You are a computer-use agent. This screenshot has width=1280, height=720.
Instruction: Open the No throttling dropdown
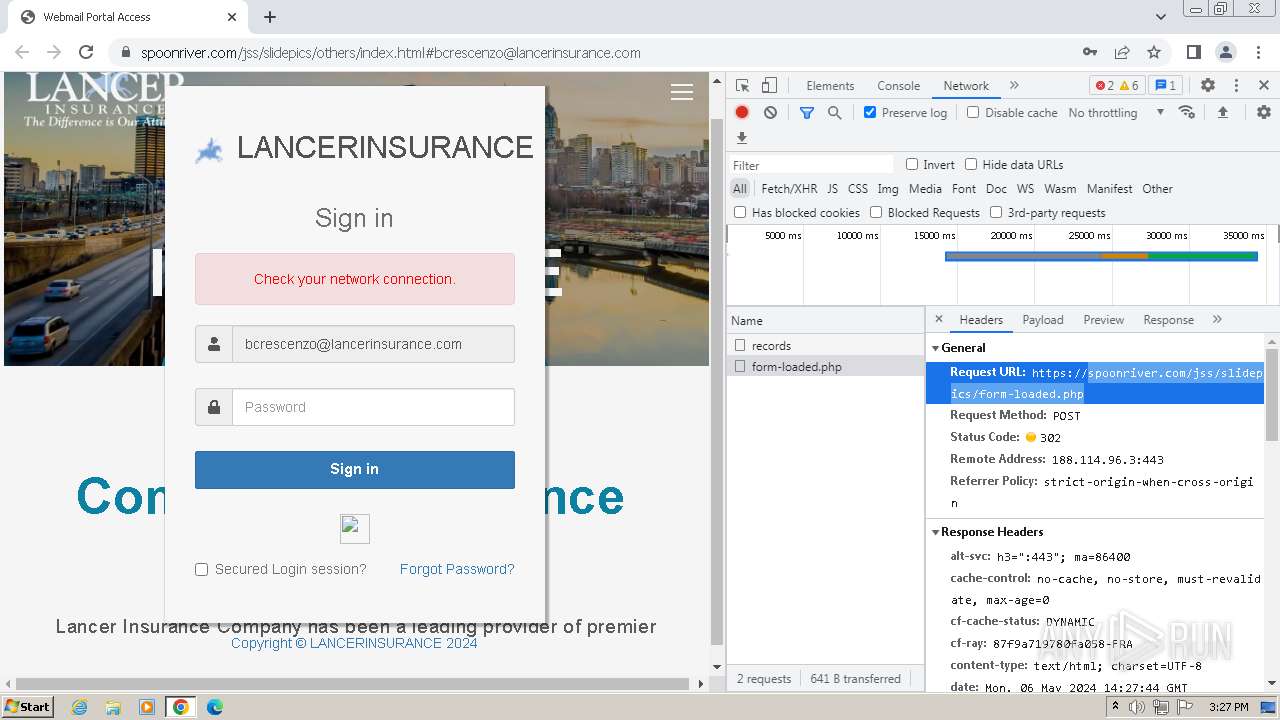click(1116, 113)
